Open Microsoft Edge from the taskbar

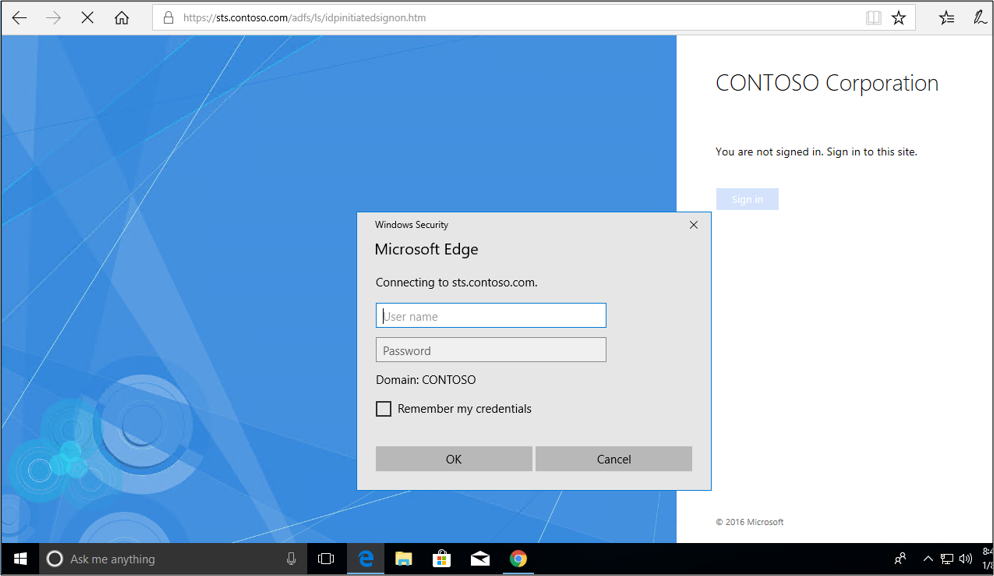366,559
